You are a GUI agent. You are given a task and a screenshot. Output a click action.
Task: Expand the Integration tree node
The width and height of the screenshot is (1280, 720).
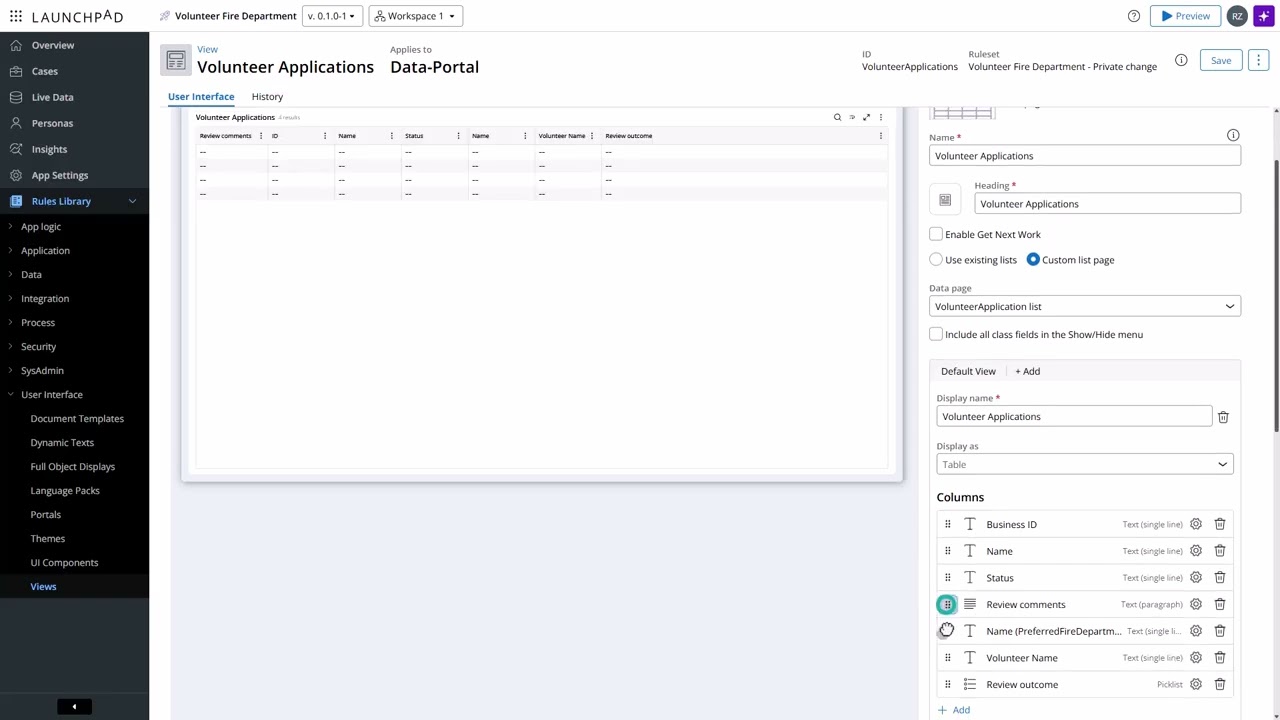tap(11, 299)
